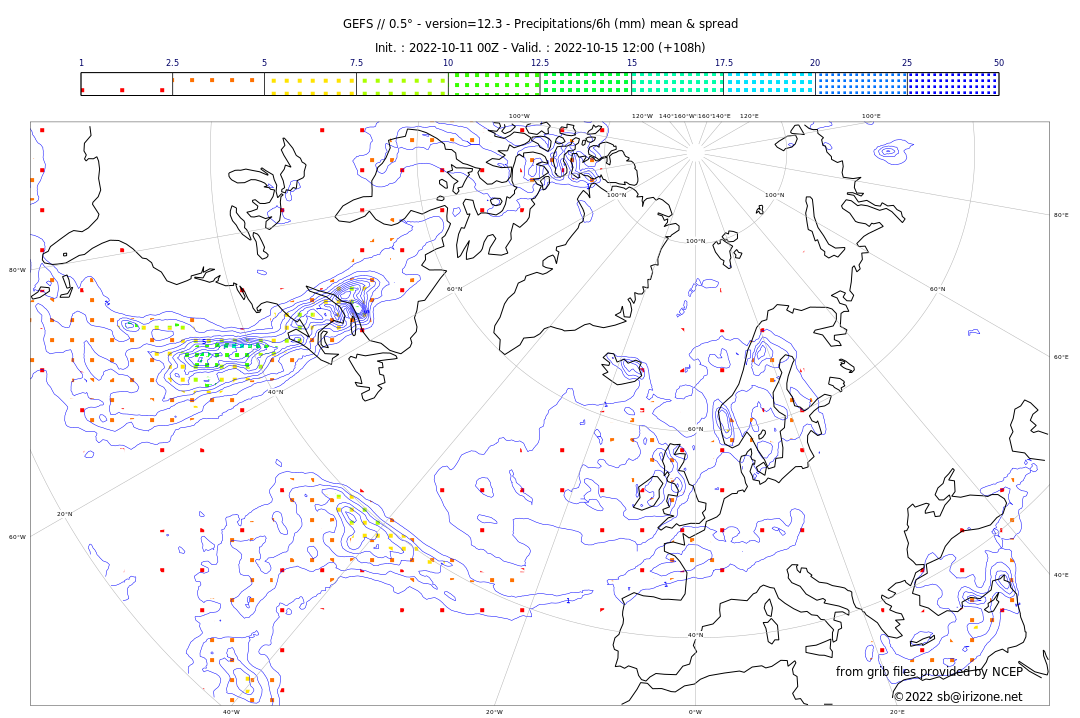Click the 1–2.5 mm red legend swatch
The width and height of the screenshot is (1080, 718).
[127, 84]
